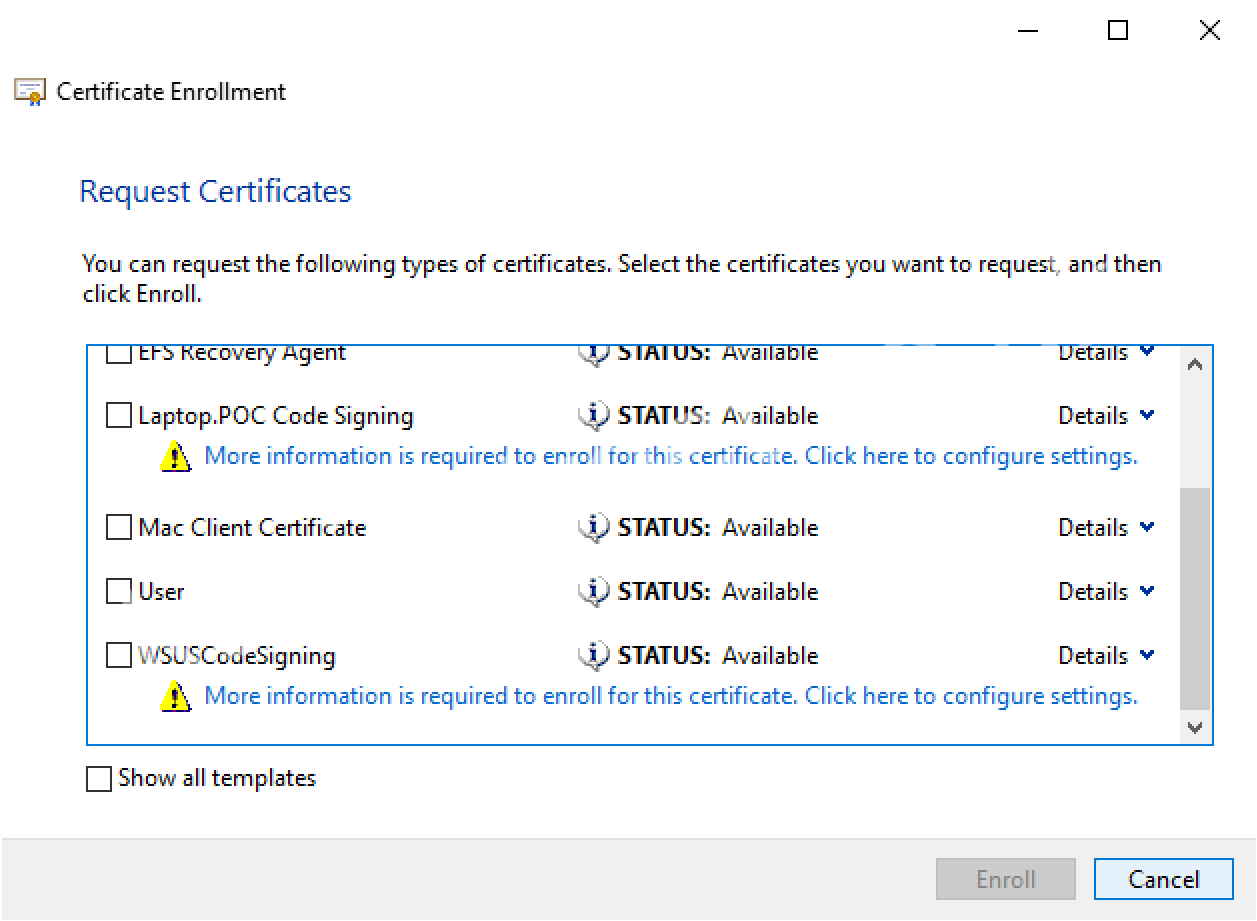Show Details for the User certificate
Viewport: 1257px width, 921px height.
tap(1106, 591)
